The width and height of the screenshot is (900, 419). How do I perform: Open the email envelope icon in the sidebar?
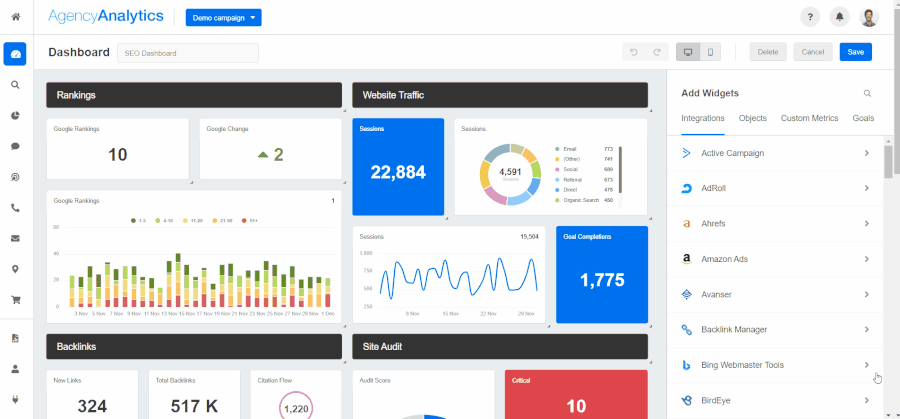pos(15,238)
